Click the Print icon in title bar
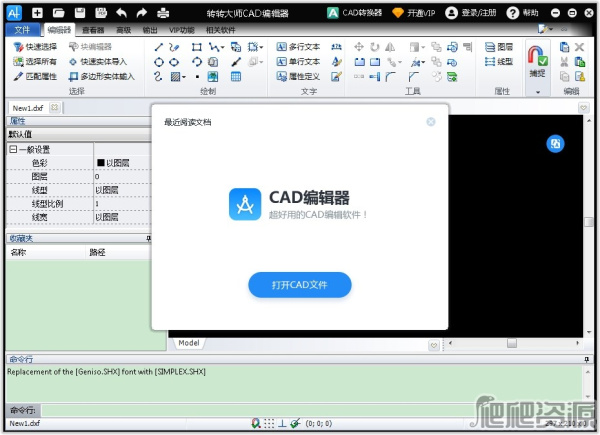This screenshot has height=435, width=600. pyautogui.click(x=162, y=13)
